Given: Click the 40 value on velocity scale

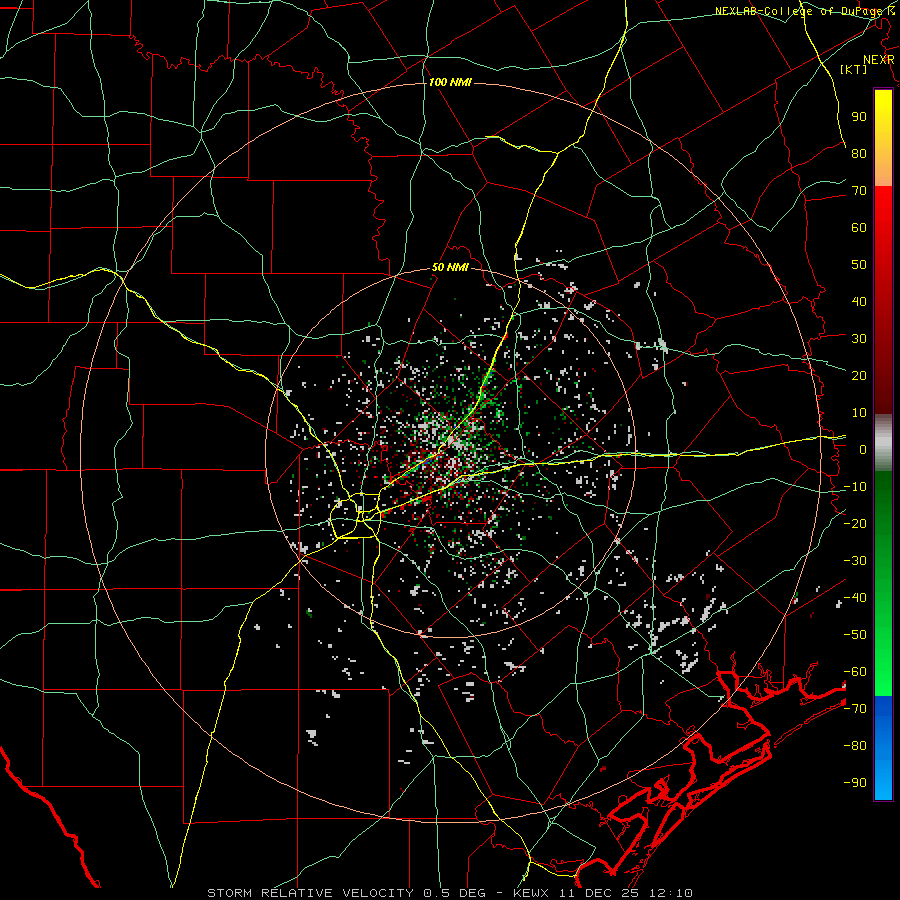Looking at the screenshot, I should (859, 302).
